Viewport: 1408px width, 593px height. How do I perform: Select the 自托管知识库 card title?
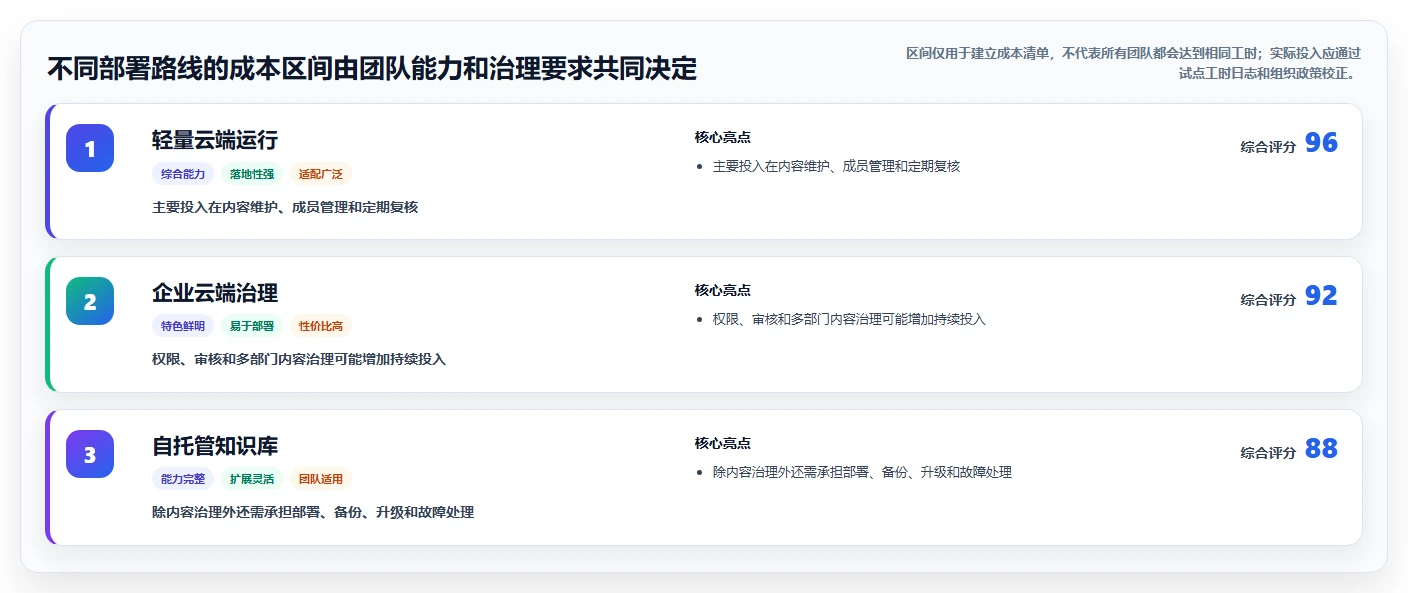click(x=215, y=446)
